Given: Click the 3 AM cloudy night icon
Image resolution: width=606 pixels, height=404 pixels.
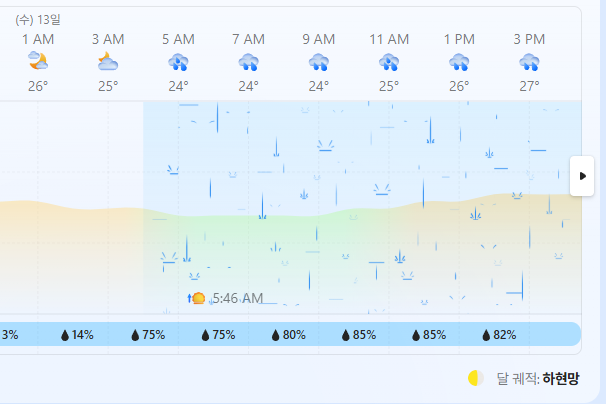Looking at the screenshot, I should point(108,61).
